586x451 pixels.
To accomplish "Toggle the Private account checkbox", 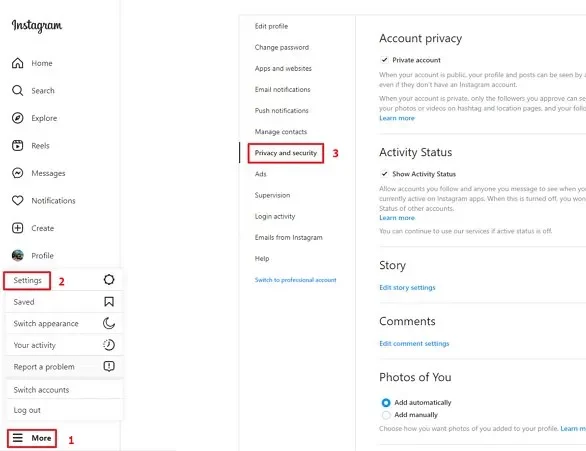I will pyautogui.click(x=384, y=60).
